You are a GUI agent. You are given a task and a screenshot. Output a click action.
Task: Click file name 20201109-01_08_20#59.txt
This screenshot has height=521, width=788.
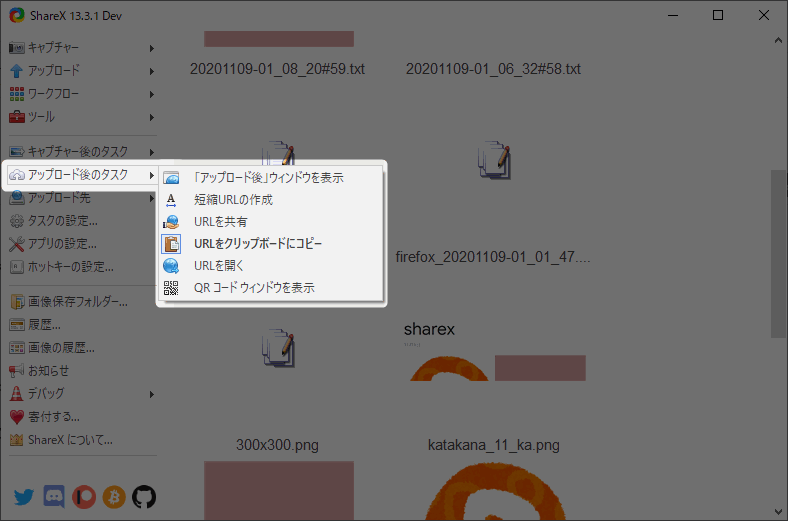(277, 69)
